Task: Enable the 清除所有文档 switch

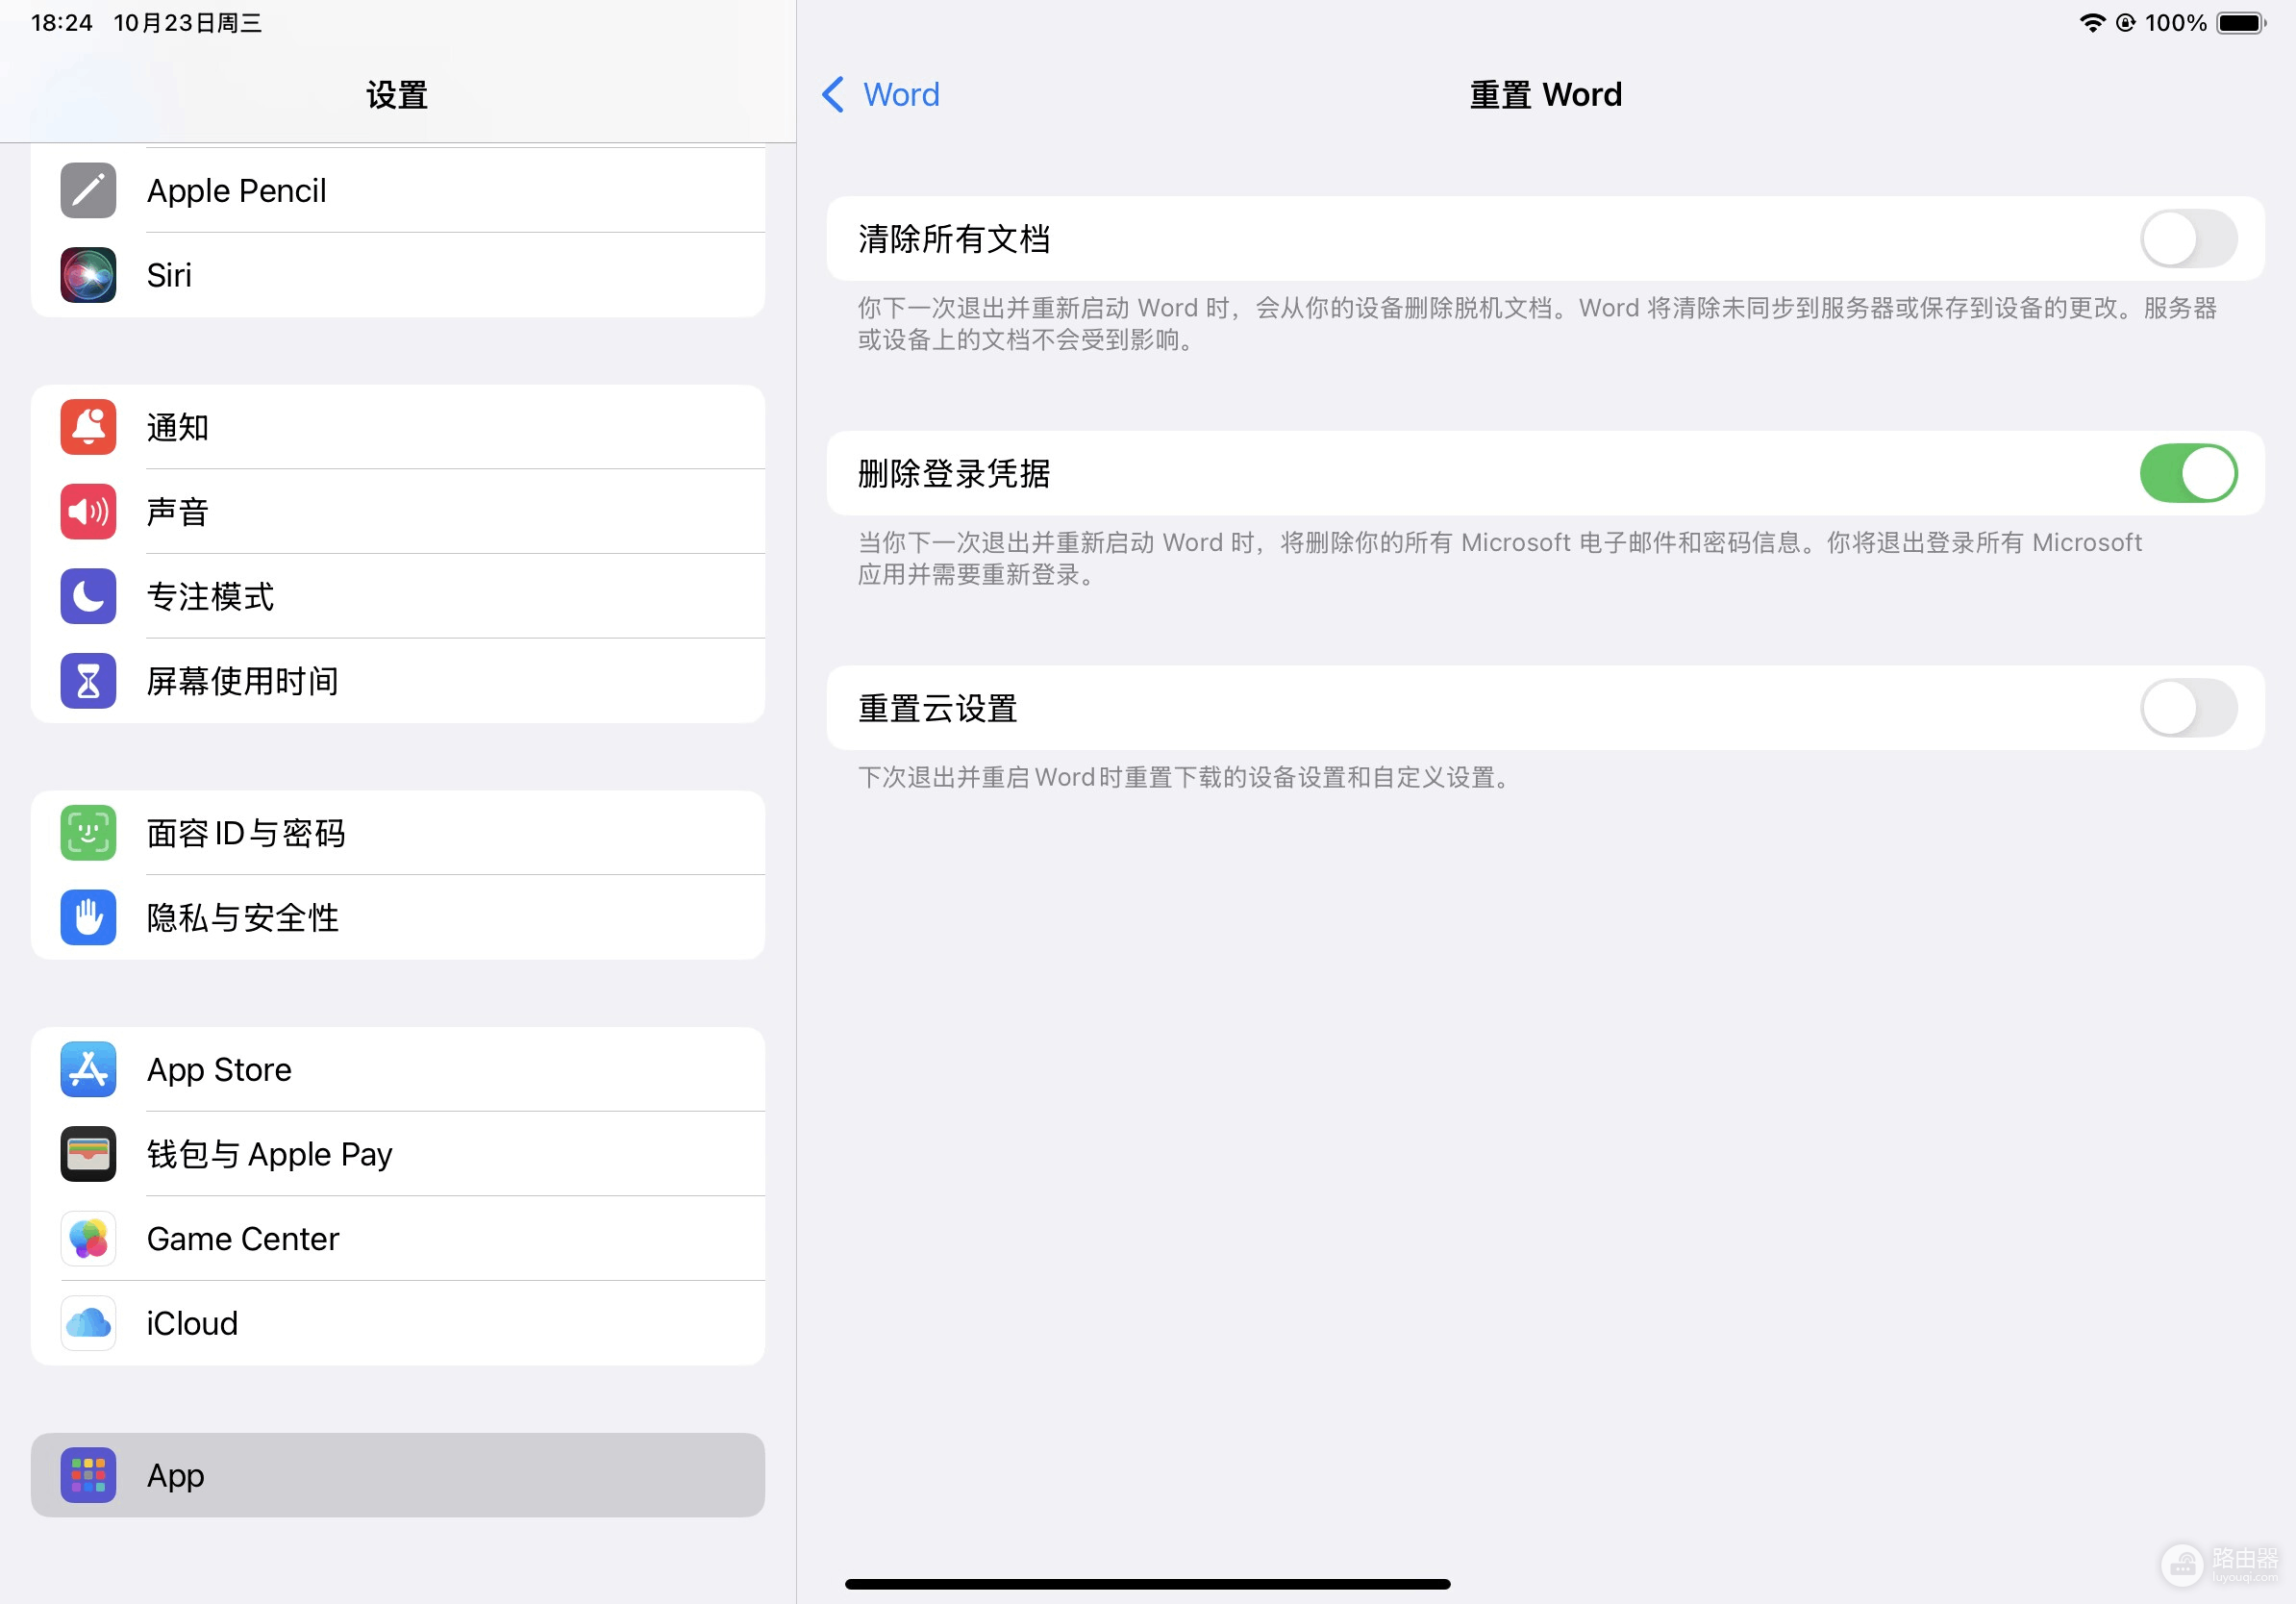Action: (x=2188, y=239)
